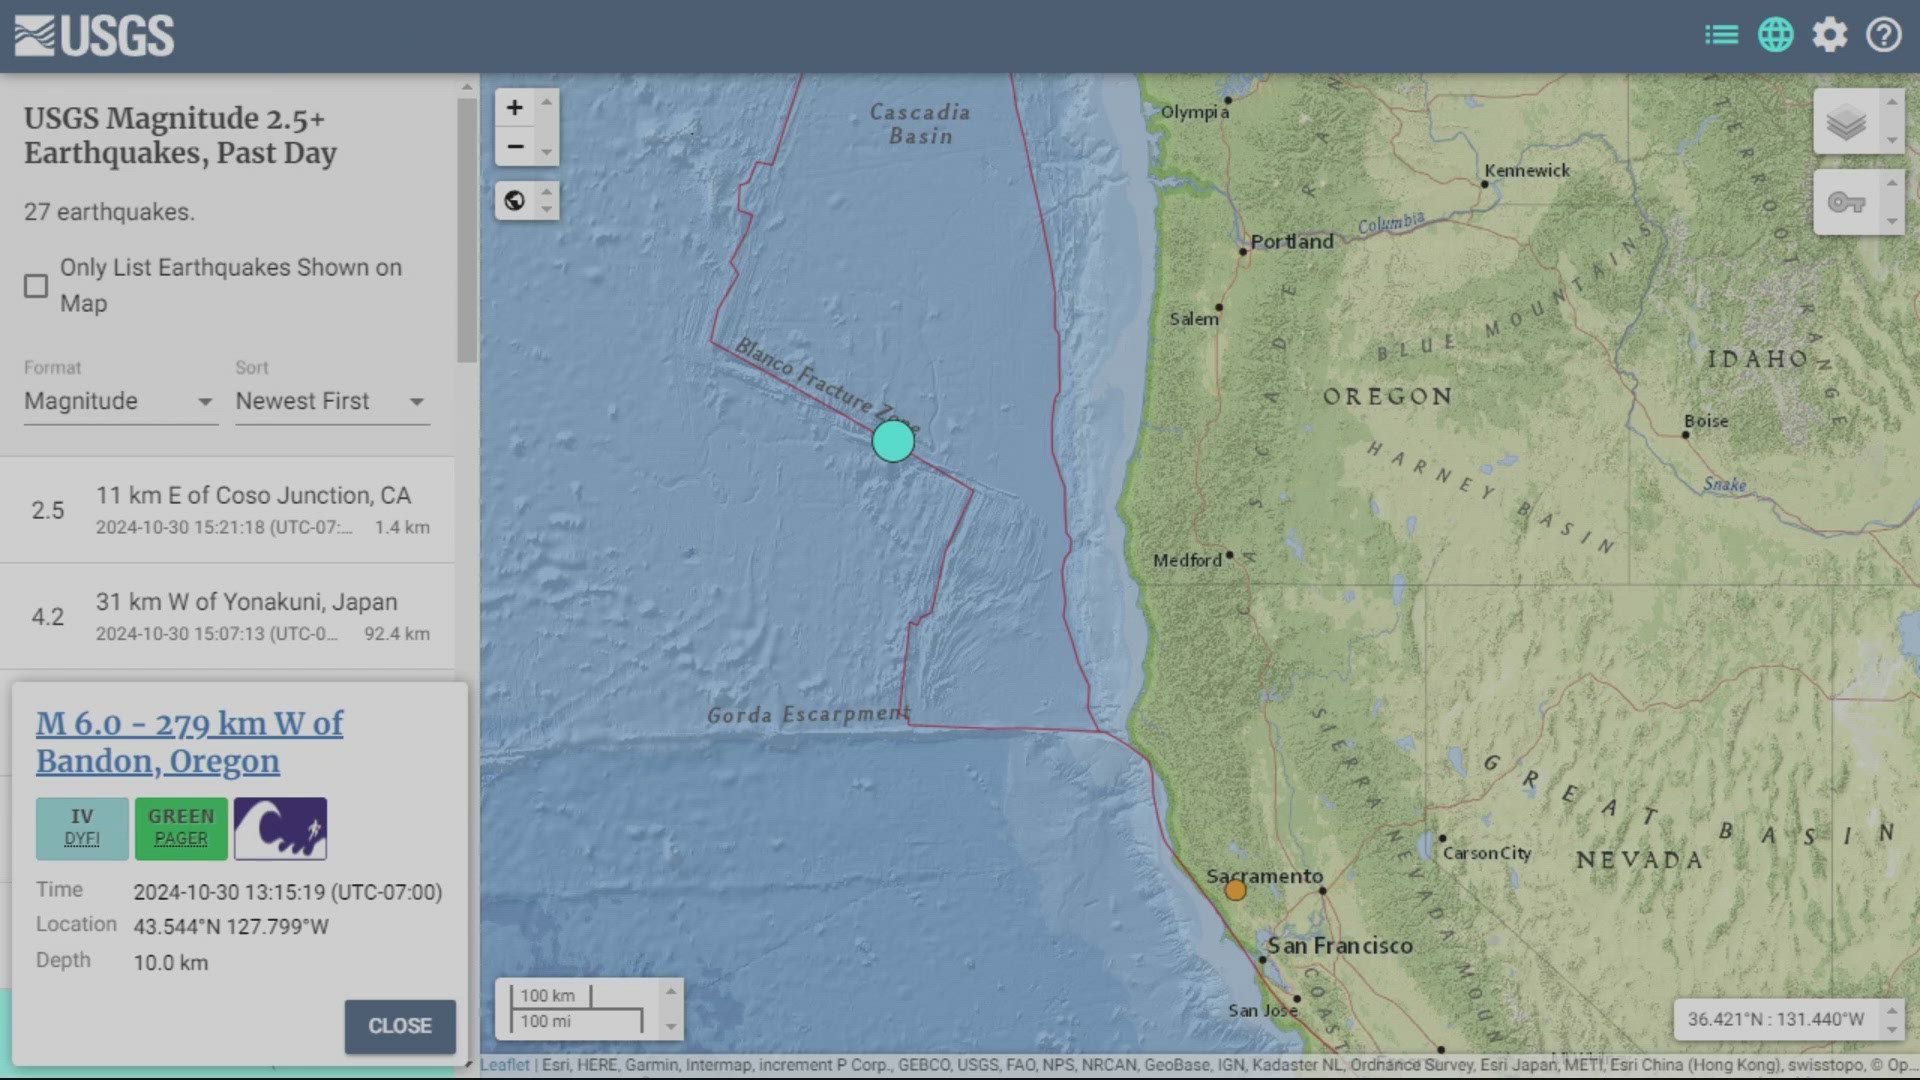Click the zoom in (+) map control
Screen dimensions: 1920x1080
pyautogui.click(x=516, y=107)
